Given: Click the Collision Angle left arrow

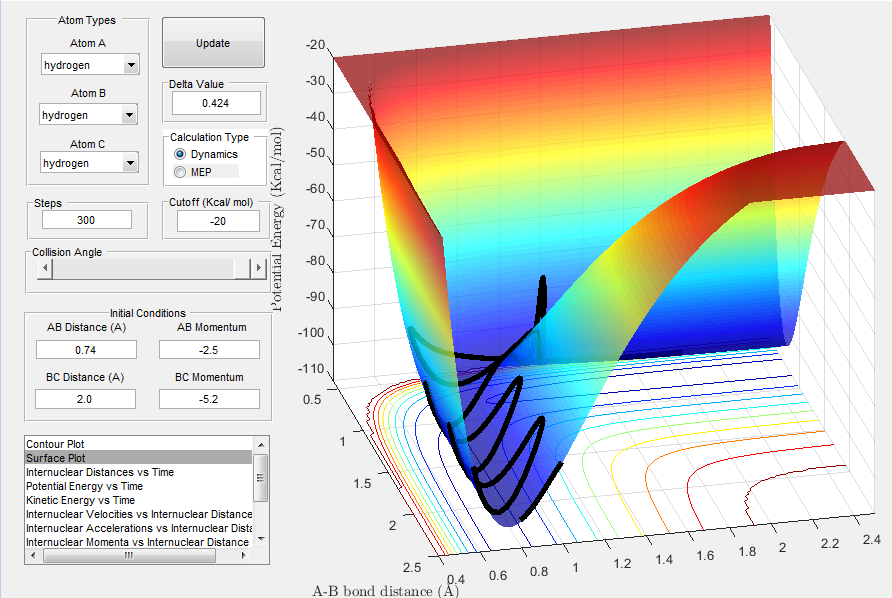Looking at the screenshot, I should [x=45, y=267].
